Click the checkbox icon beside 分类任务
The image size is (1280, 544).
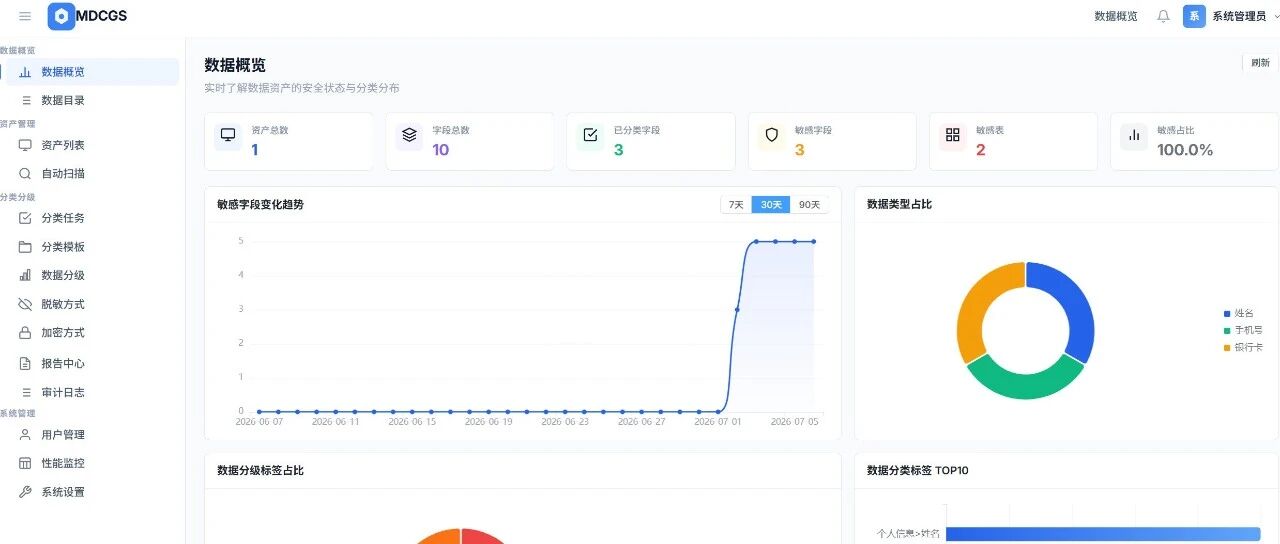[x=25, y=218]
